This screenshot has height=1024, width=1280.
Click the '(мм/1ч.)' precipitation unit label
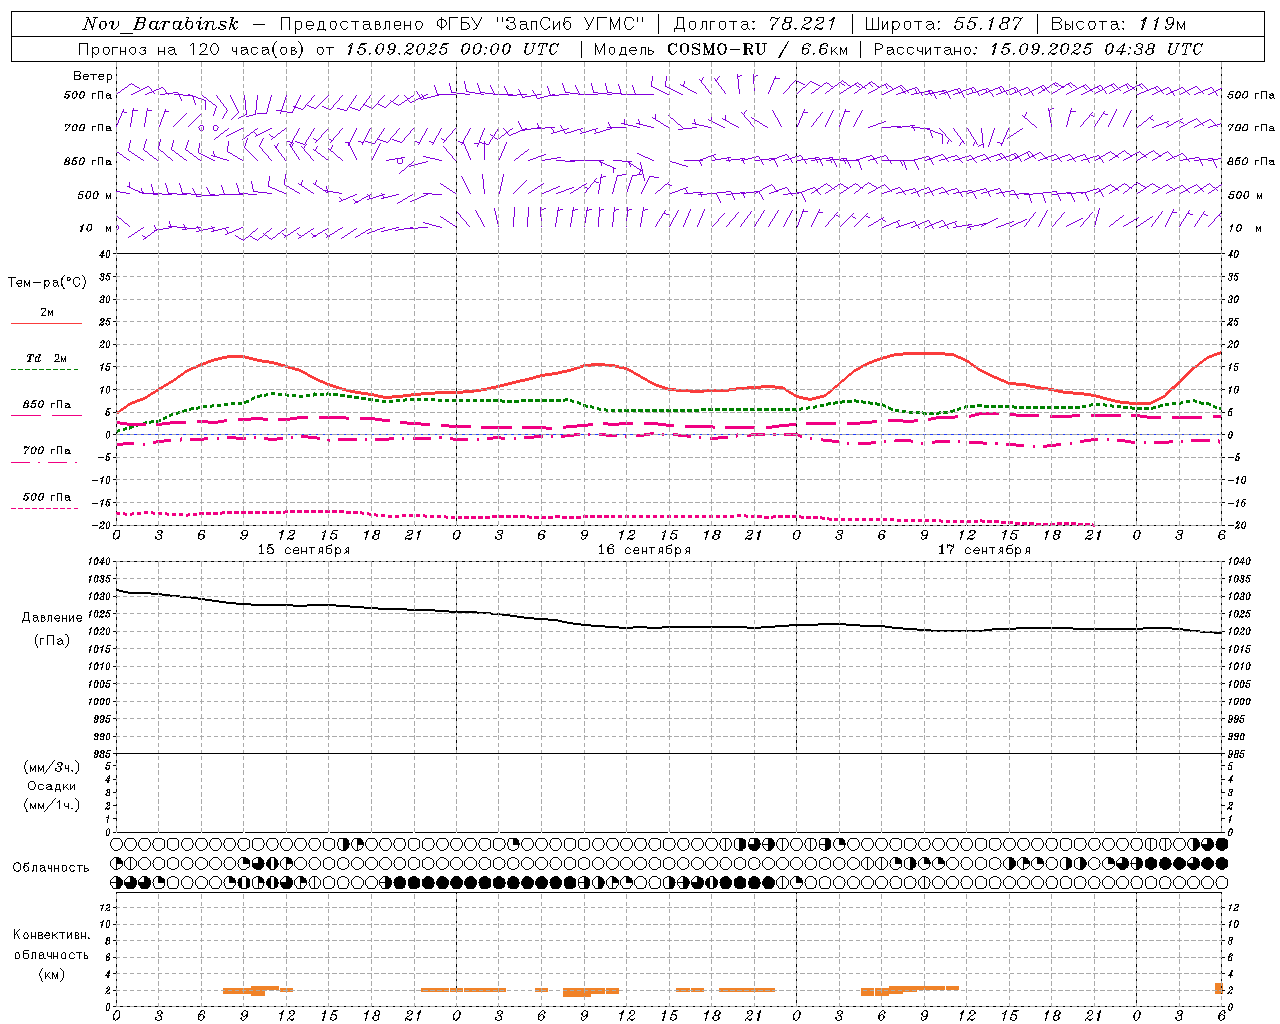coord(52,805)
